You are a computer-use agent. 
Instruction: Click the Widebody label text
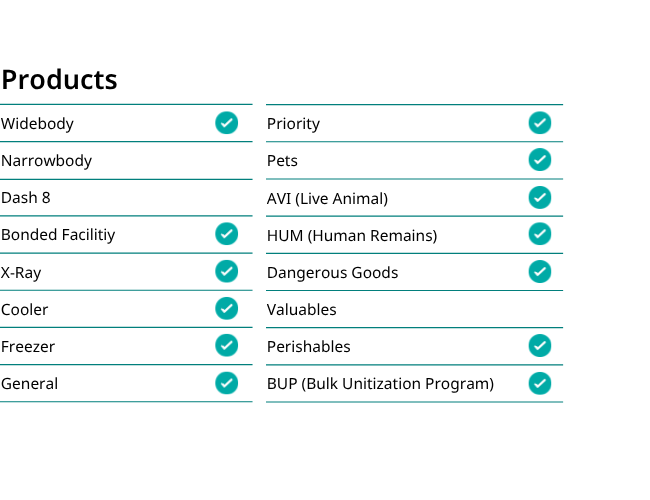pyautogui.click(x=37, y=124)
